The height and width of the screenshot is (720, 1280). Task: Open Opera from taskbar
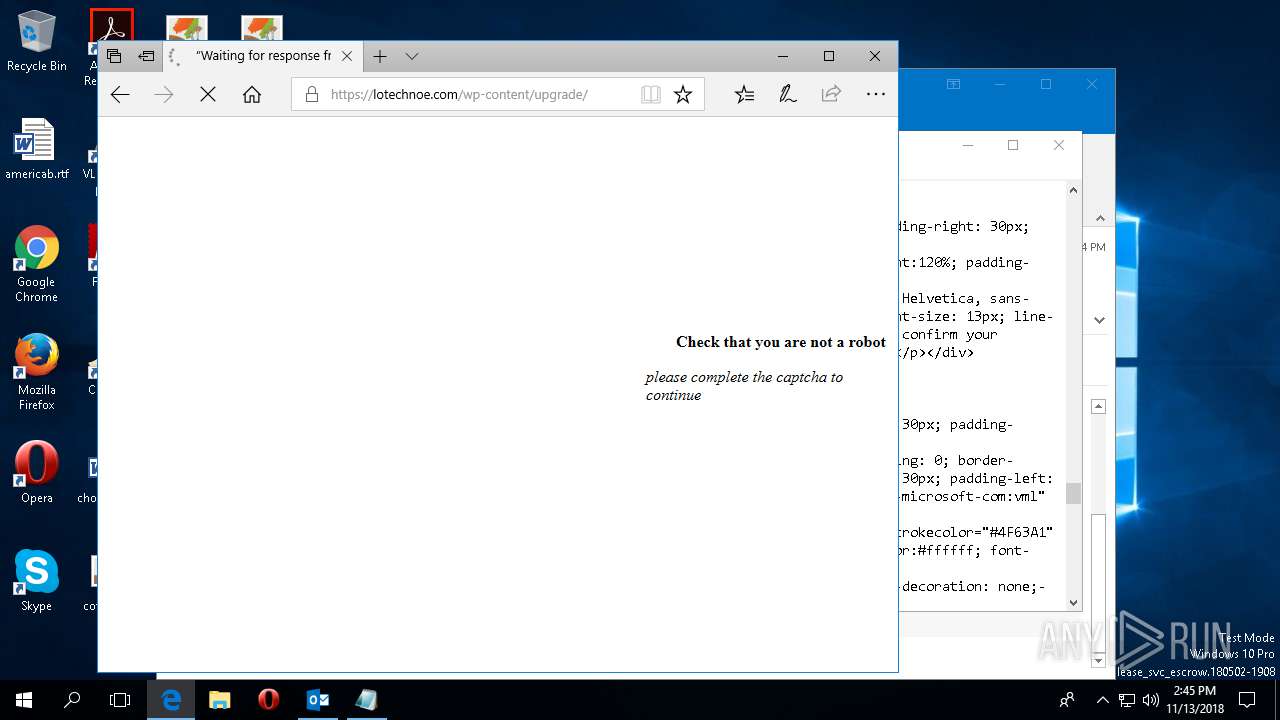[x=269, y=700]
